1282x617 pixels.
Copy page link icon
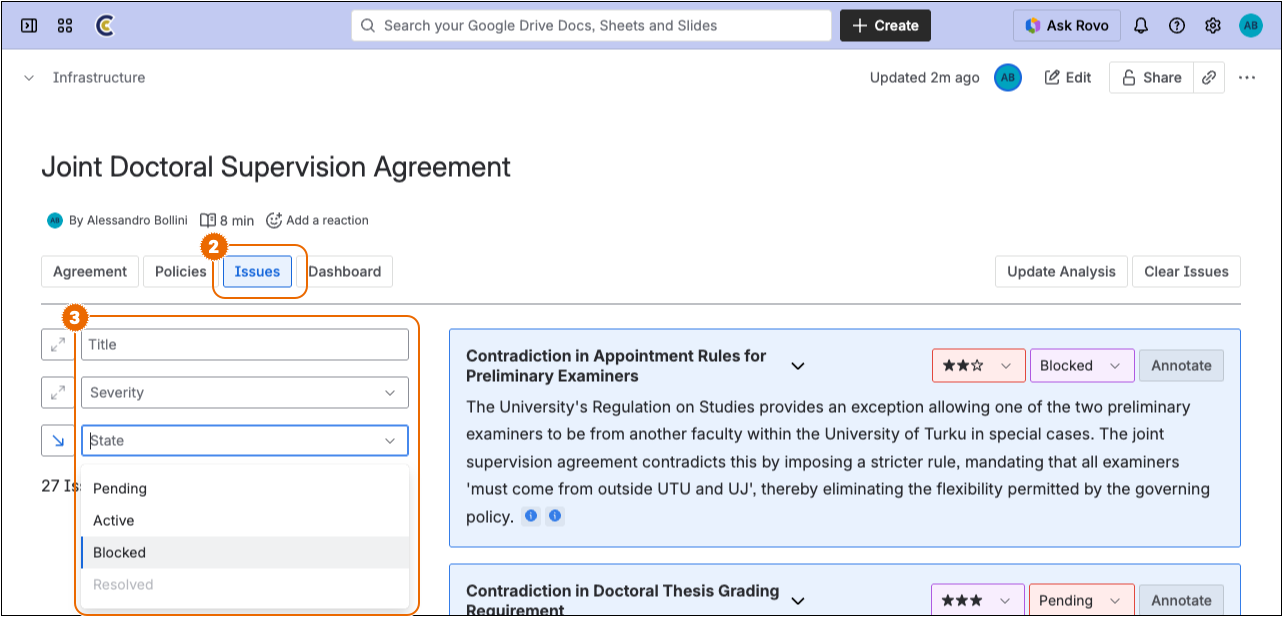click(1209, 78)
